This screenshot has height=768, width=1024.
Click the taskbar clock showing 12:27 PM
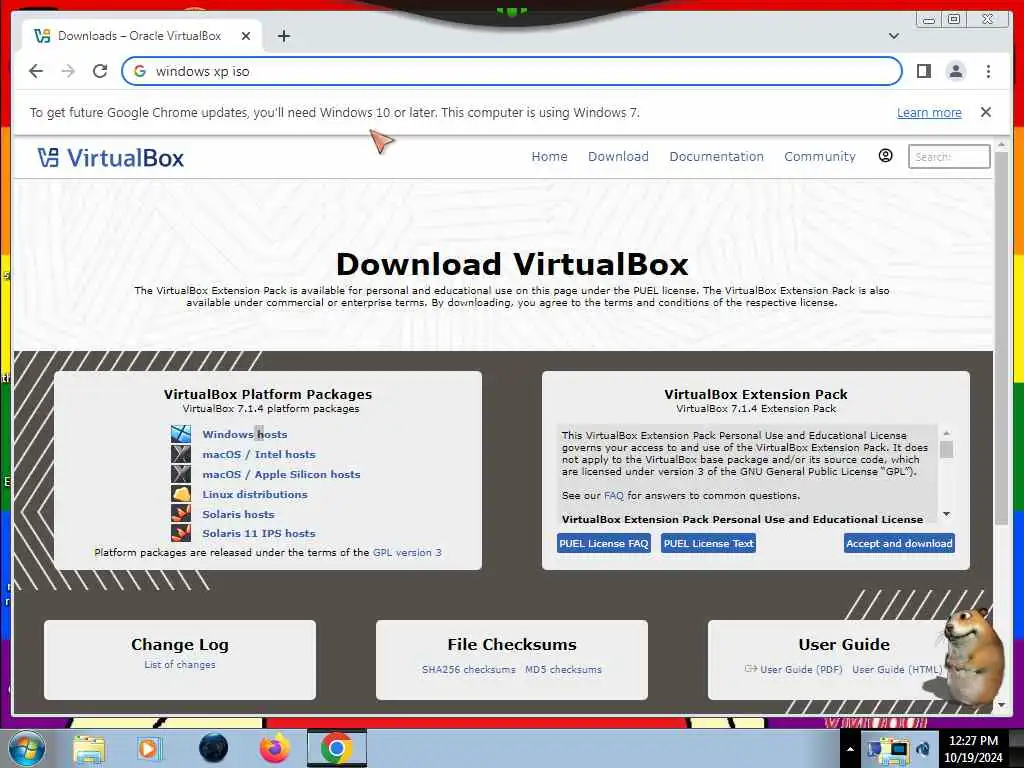(973, 749)
